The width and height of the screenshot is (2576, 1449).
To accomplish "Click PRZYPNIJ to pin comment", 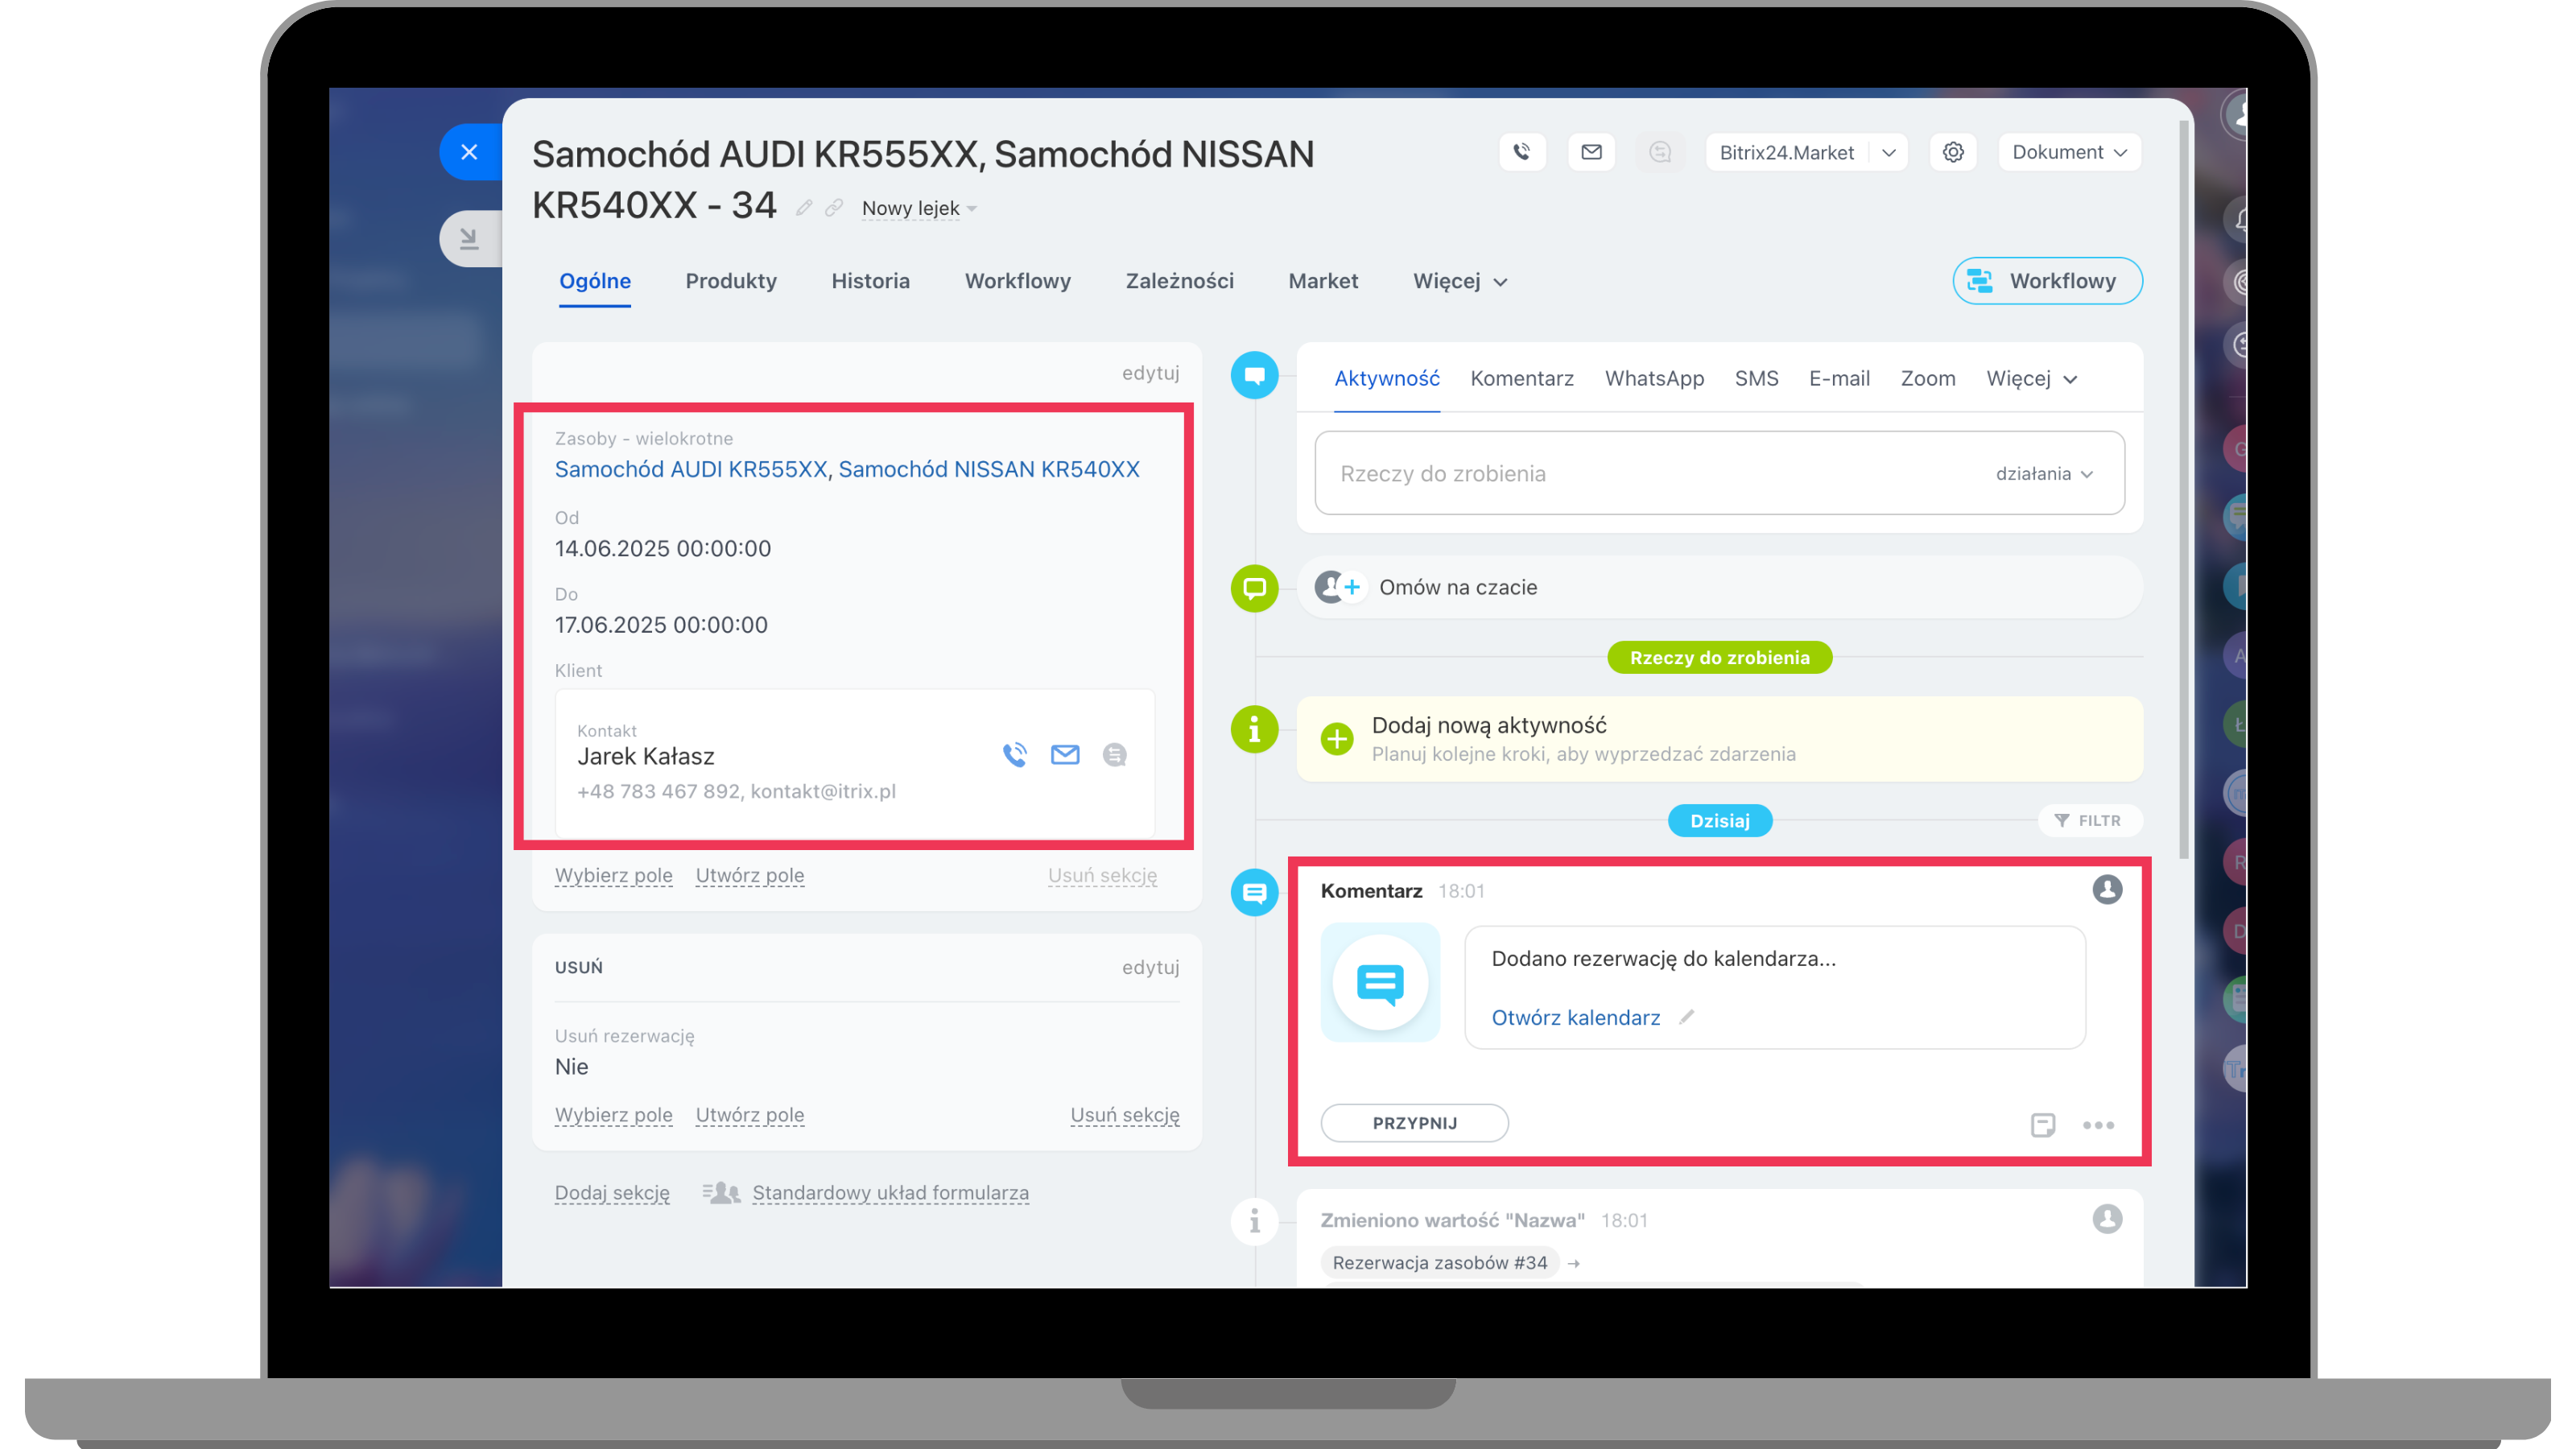I will pos(1414,1123).
